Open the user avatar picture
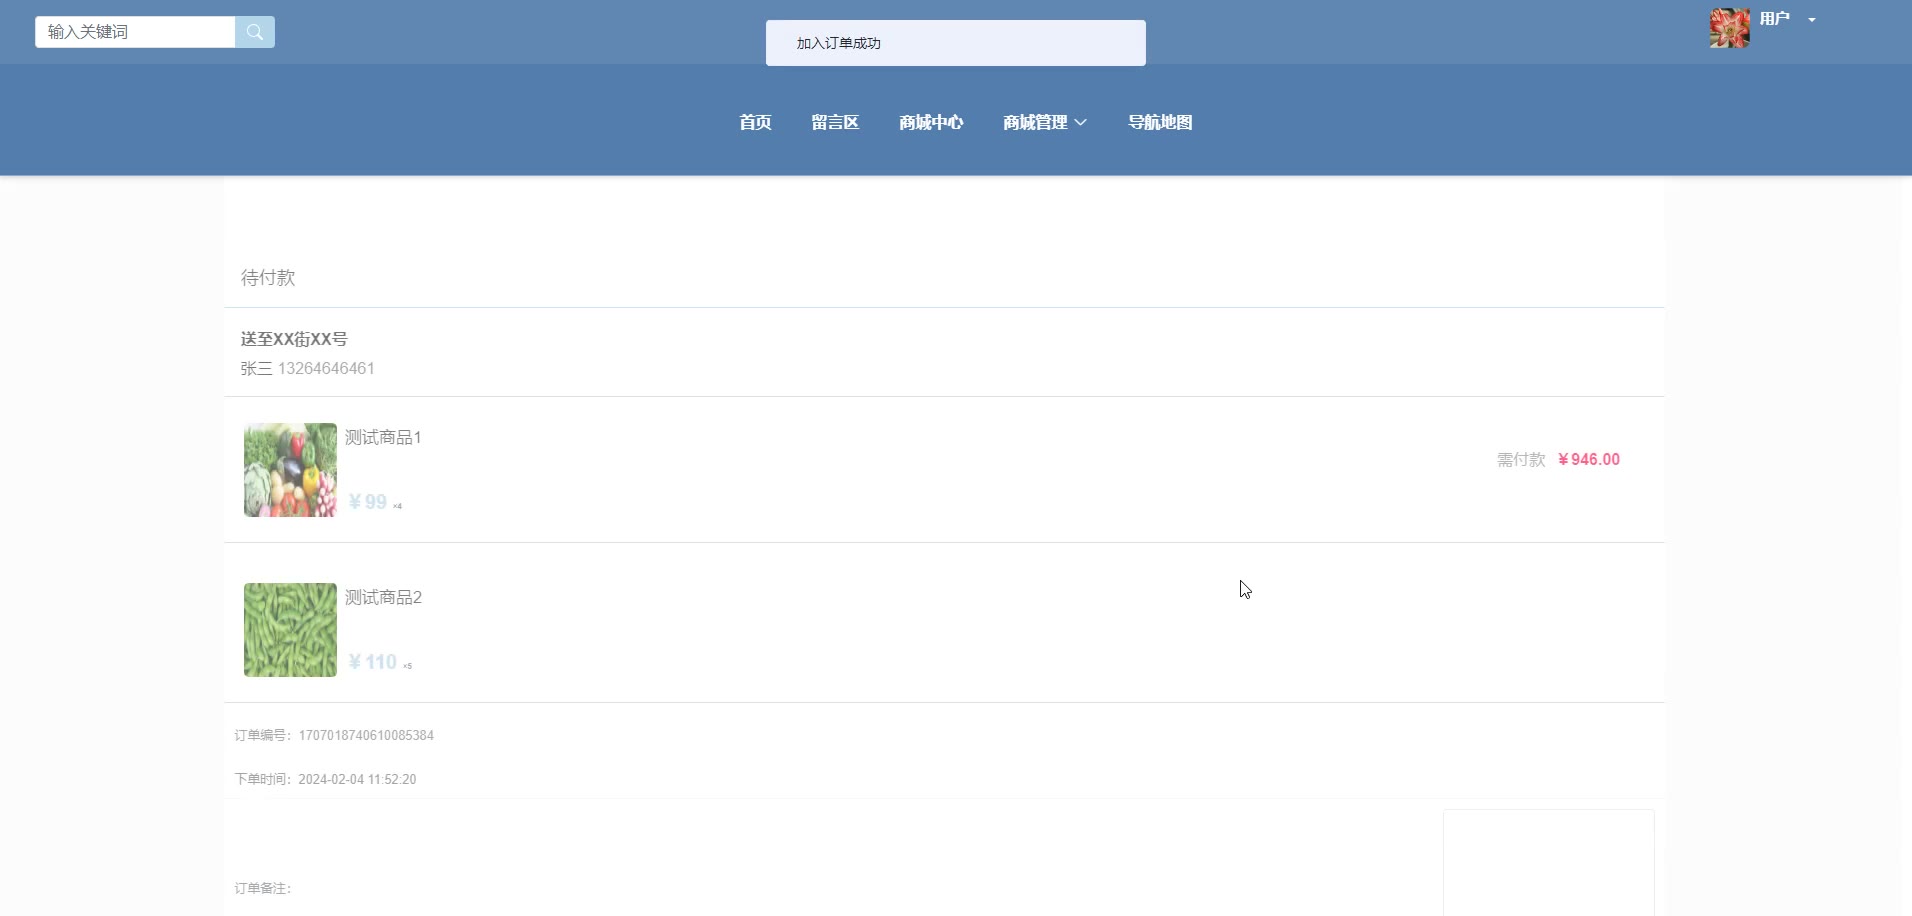1912x916 pixels. (x=1729, y=28)
